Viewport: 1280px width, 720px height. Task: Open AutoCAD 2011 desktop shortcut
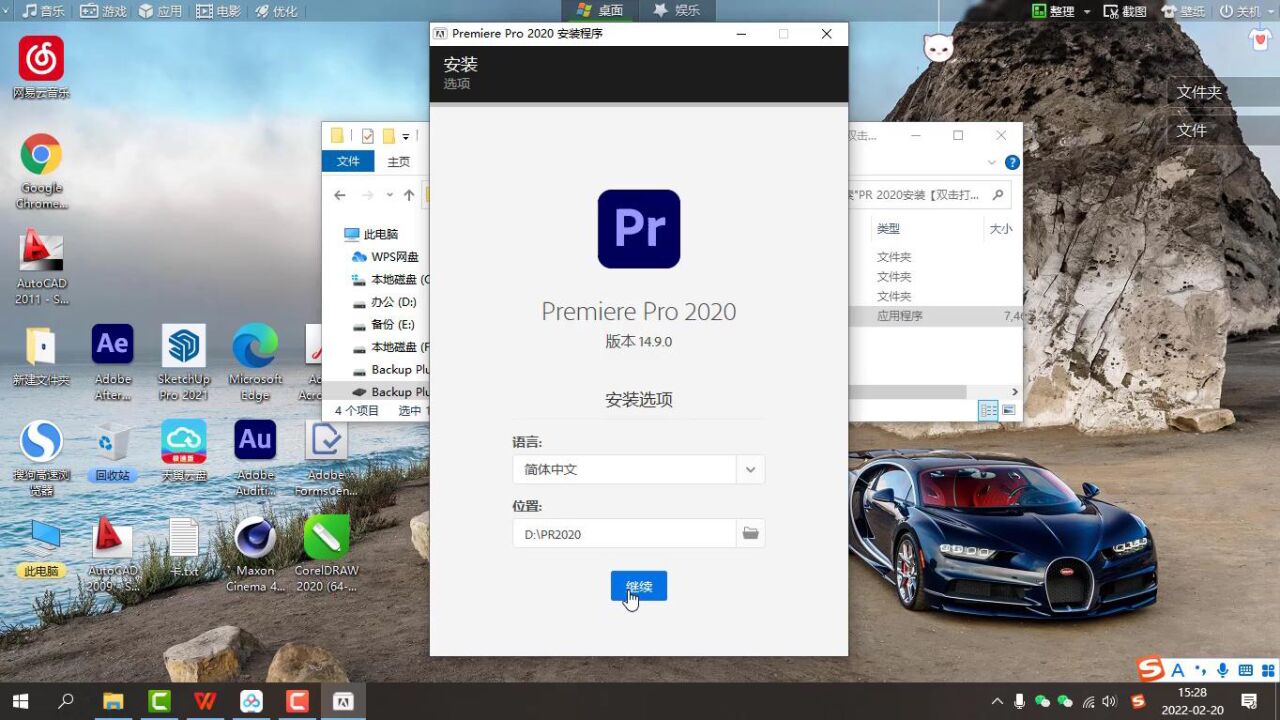[x=41, y=268]
